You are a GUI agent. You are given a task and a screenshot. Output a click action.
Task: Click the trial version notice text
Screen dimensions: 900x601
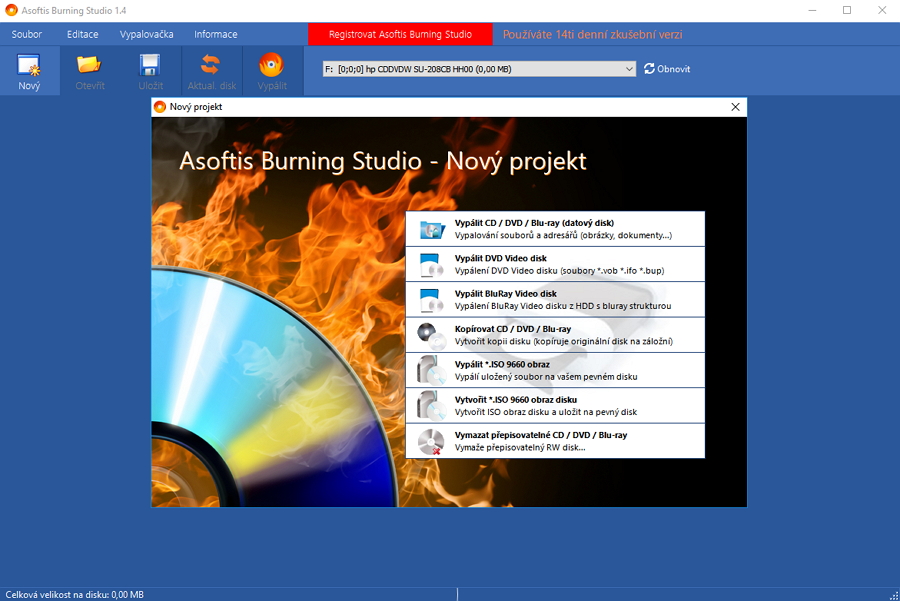(x=592, y=34)
